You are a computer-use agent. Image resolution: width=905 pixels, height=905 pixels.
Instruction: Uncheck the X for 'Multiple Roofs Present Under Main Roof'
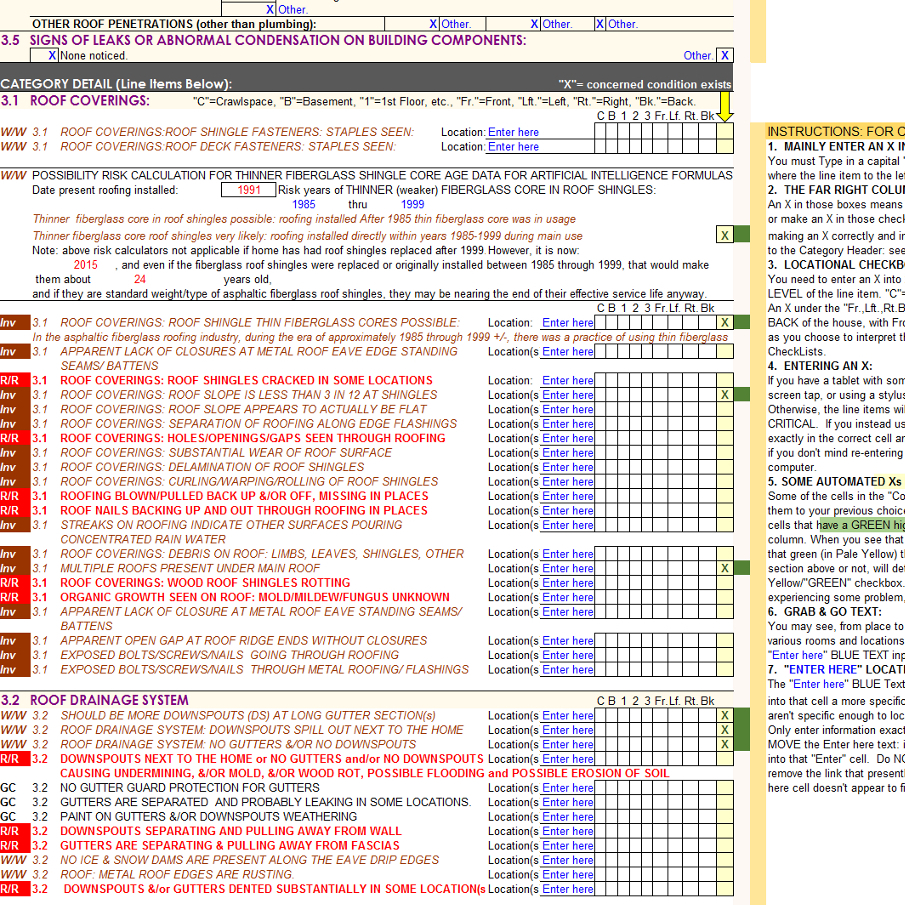point(724,569)
